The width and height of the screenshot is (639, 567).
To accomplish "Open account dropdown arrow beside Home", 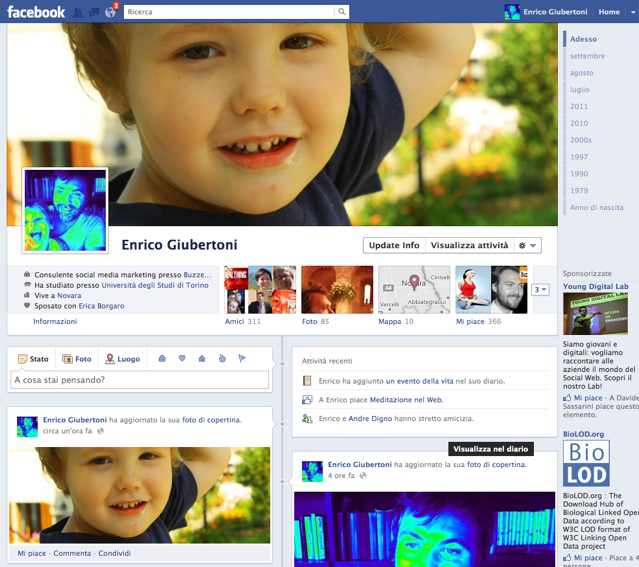I will tap(633, 12).
